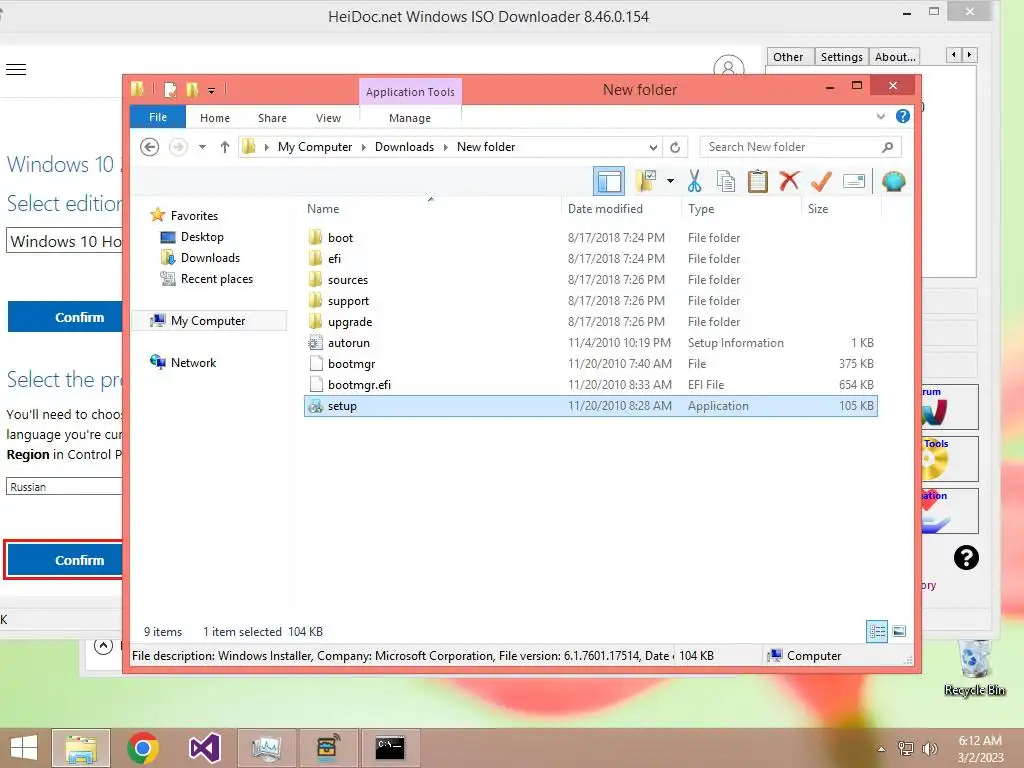Open the File menu tab
1024x768 pixels.
pyautogui.click(x=158, y=117)
